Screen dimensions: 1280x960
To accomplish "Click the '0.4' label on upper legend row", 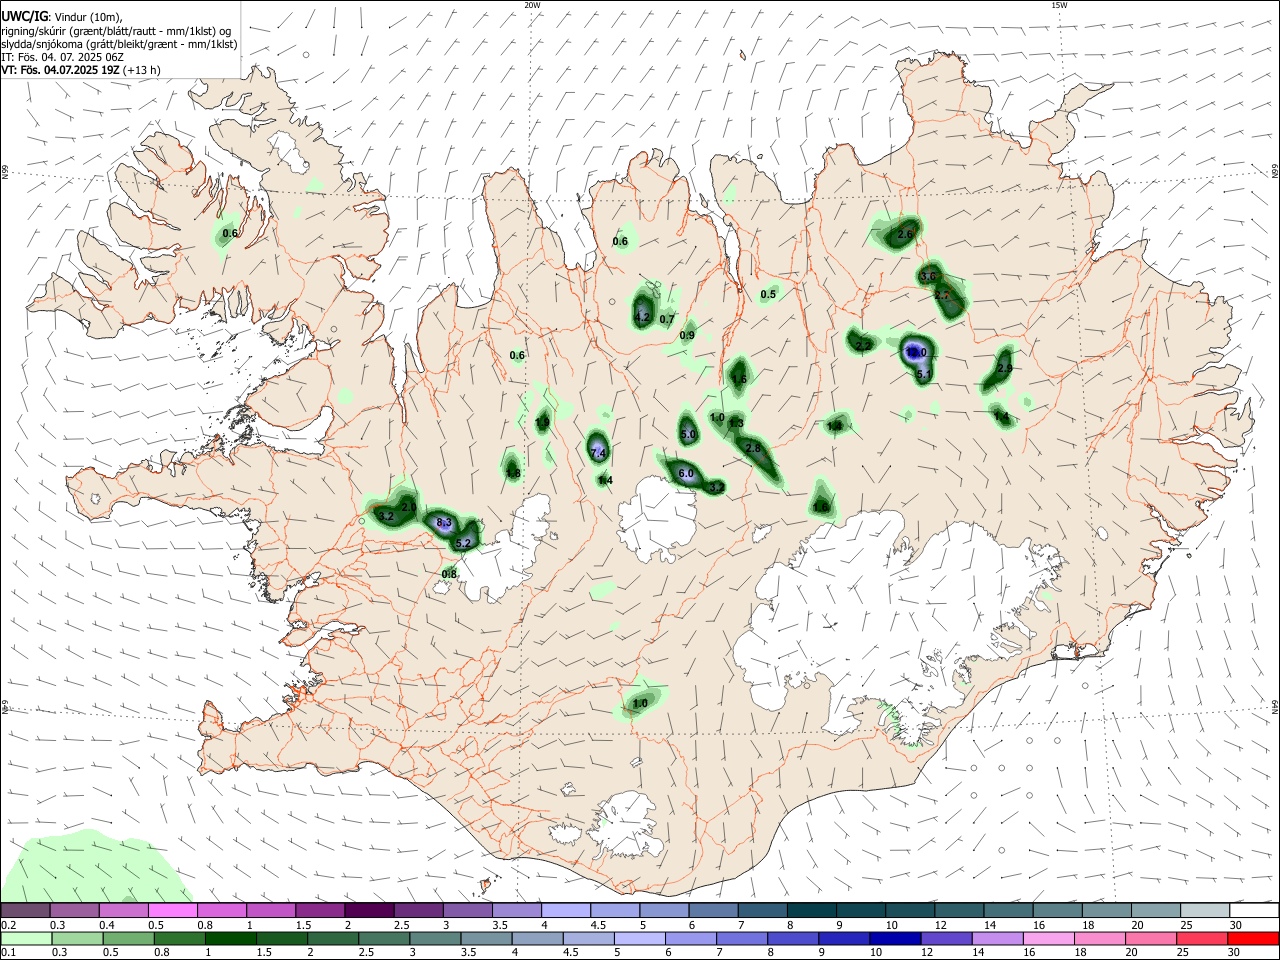I will point(107,925).
